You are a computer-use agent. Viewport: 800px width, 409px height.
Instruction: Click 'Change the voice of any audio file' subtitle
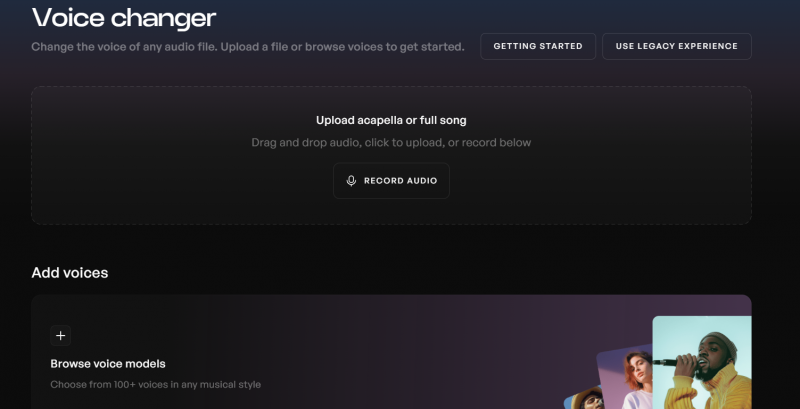(x=247, y=47)
